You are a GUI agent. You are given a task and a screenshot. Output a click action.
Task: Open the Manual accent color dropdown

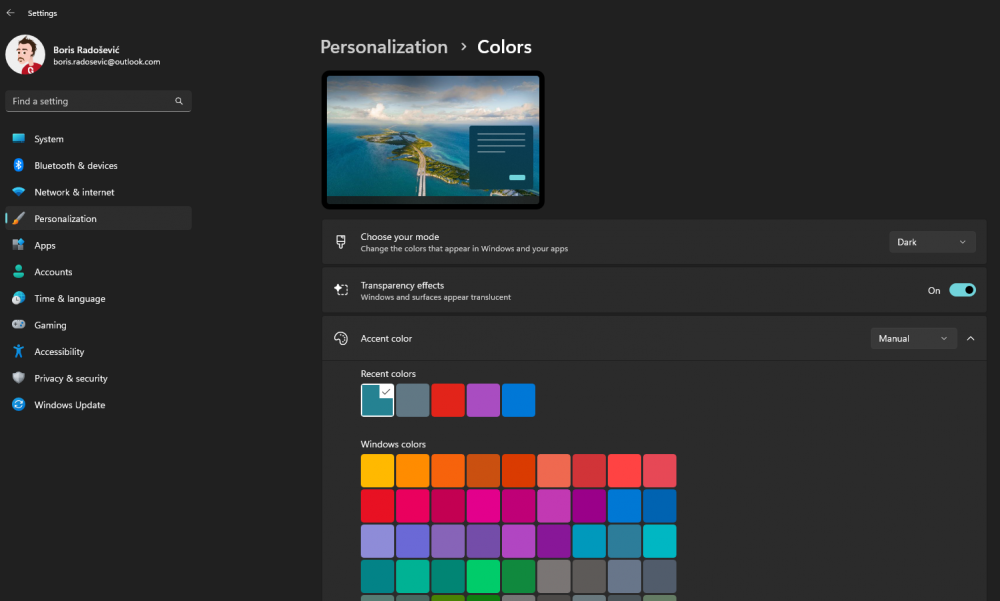[x=913, y=339]
